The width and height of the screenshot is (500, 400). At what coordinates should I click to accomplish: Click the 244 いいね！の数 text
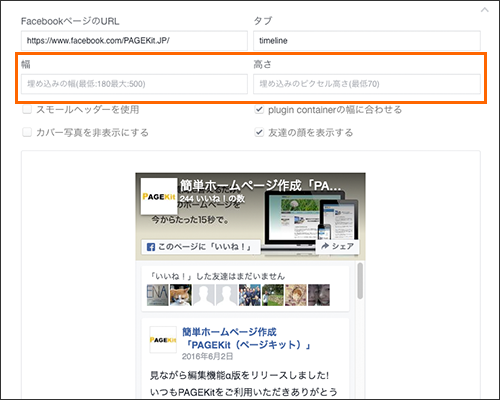[212, 199]
